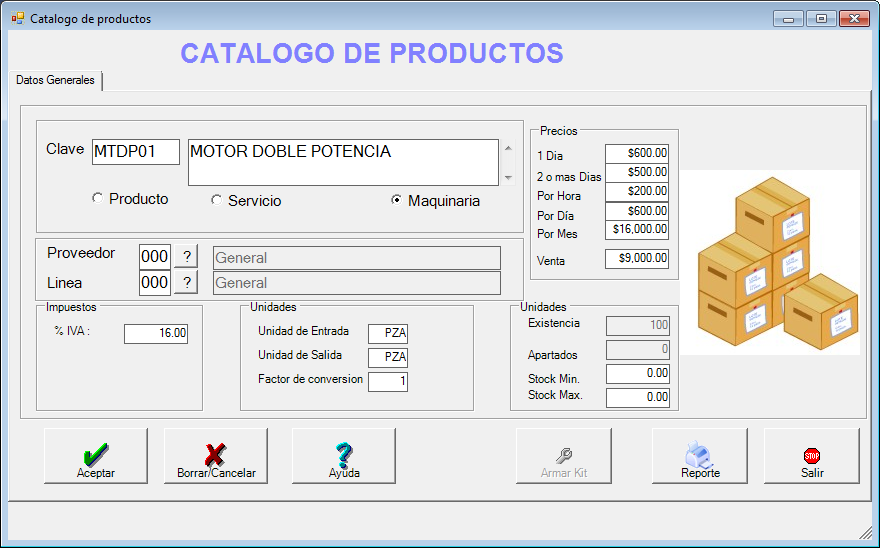
Task: Click the Stock Max. label
Action: (x=556, y=395)
